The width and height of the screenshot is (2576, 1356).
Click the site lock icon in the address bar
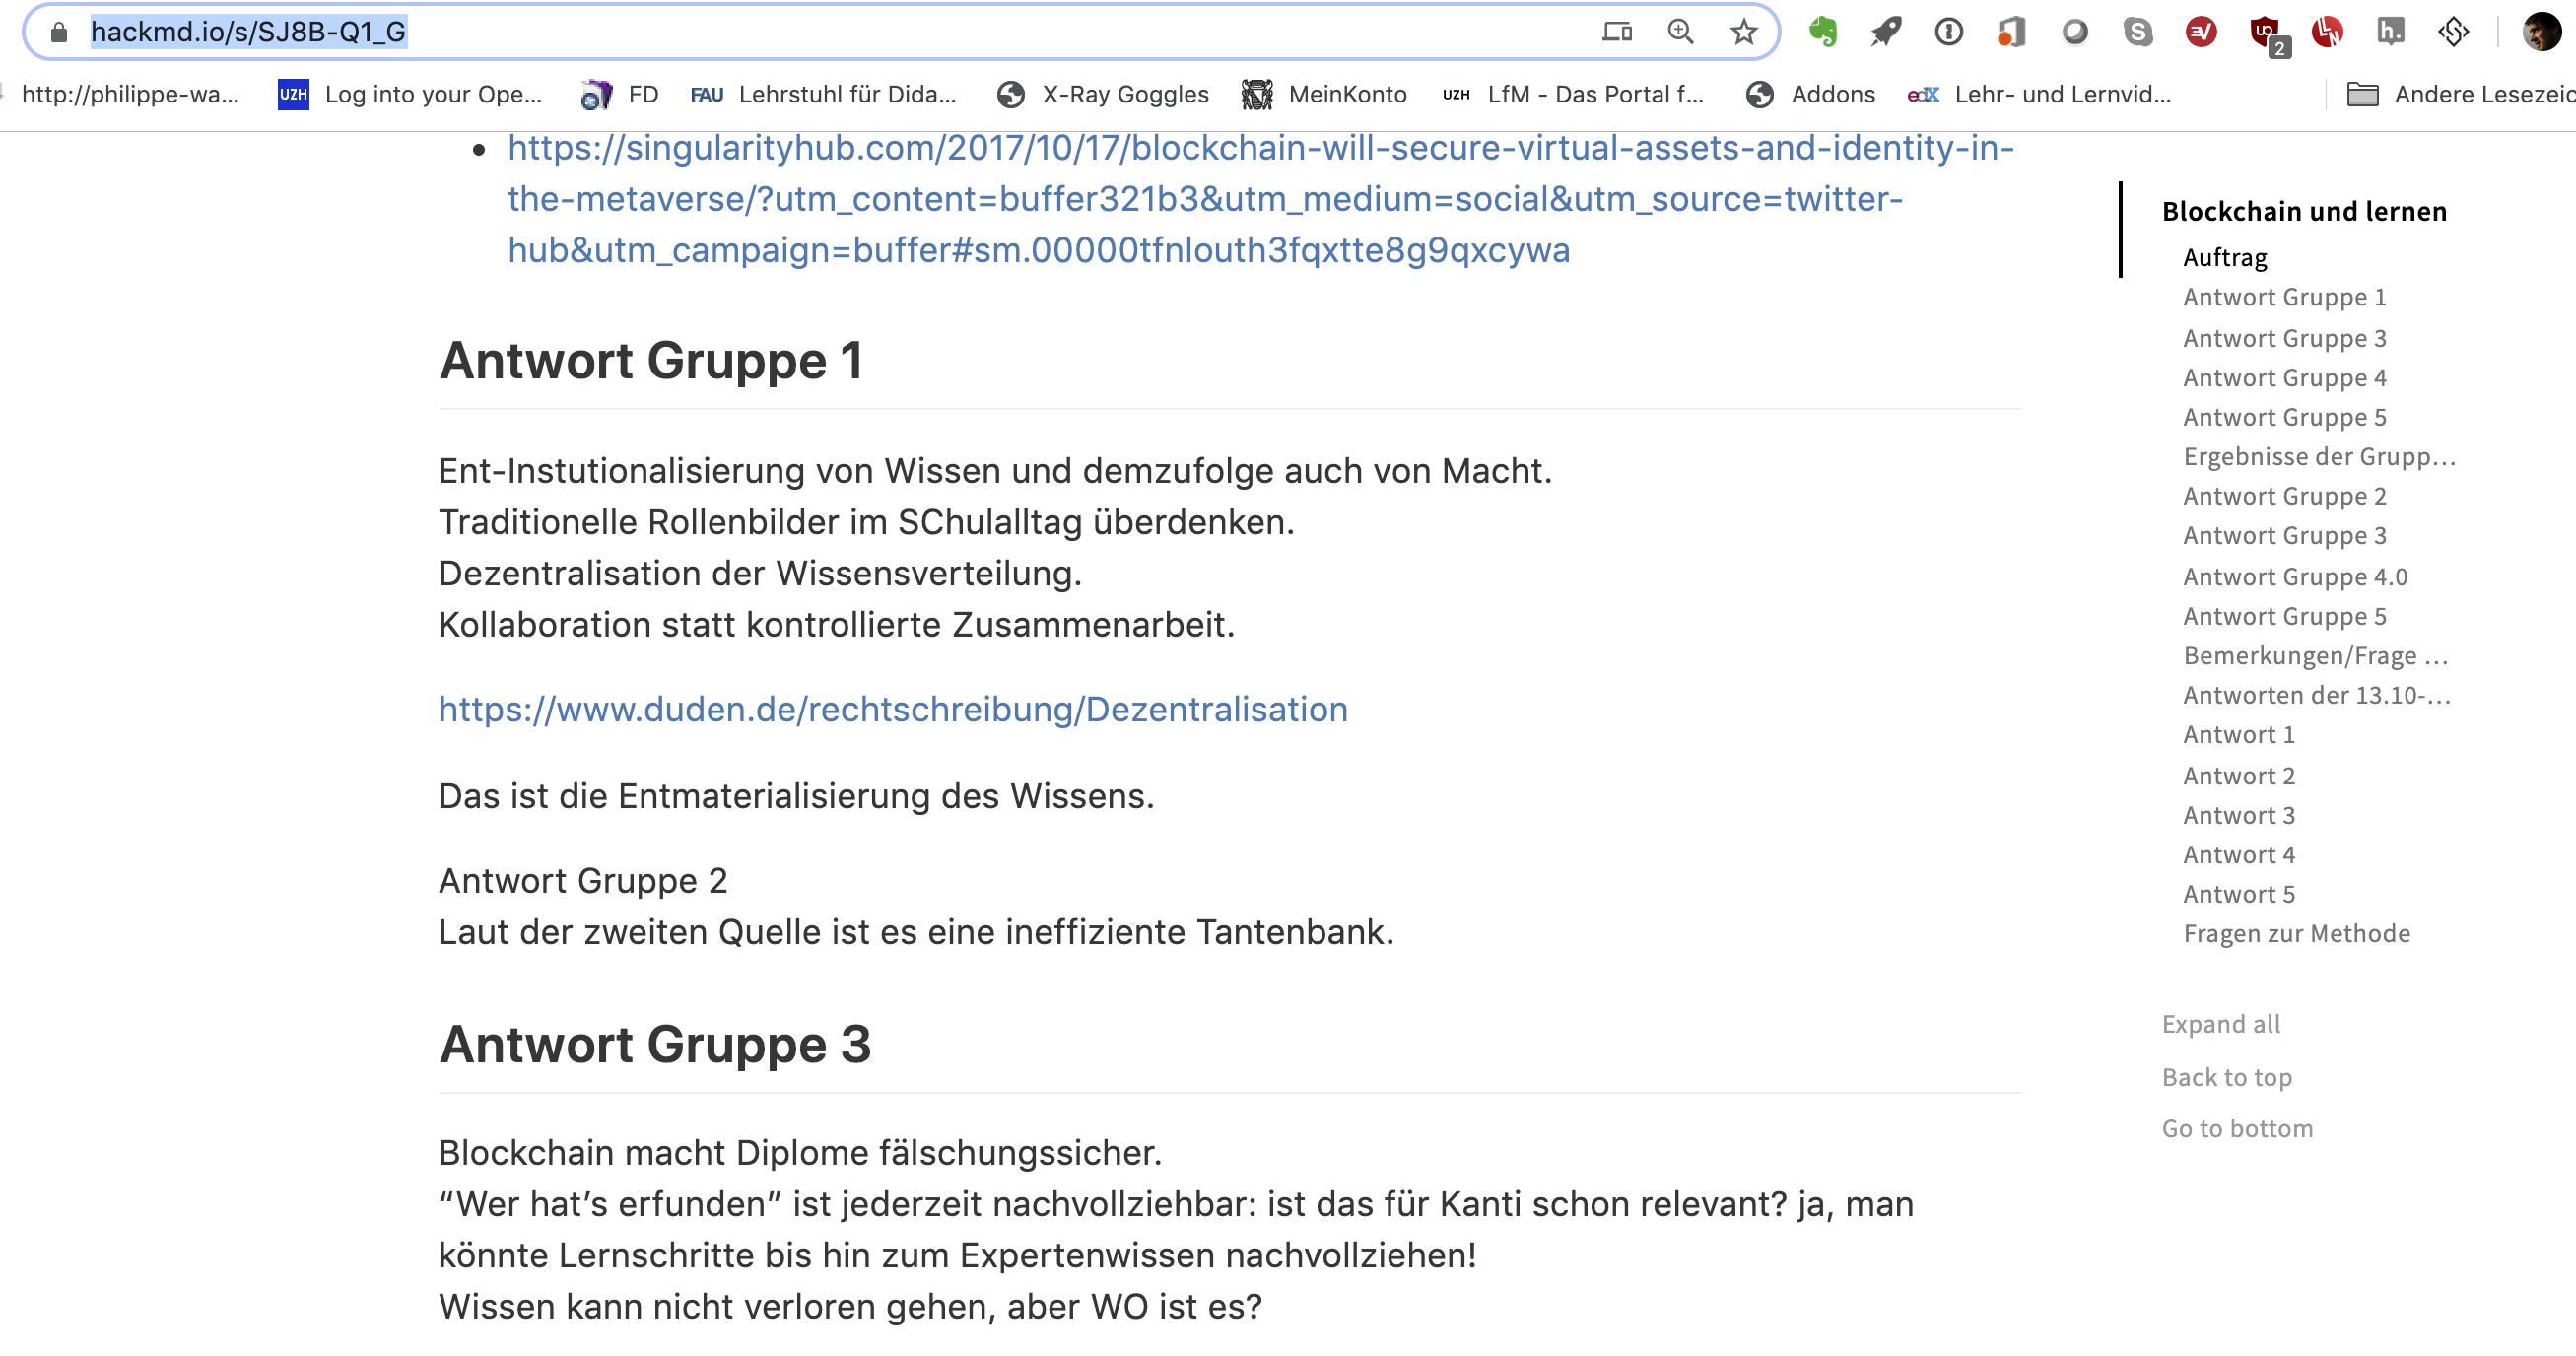[59, 32]
